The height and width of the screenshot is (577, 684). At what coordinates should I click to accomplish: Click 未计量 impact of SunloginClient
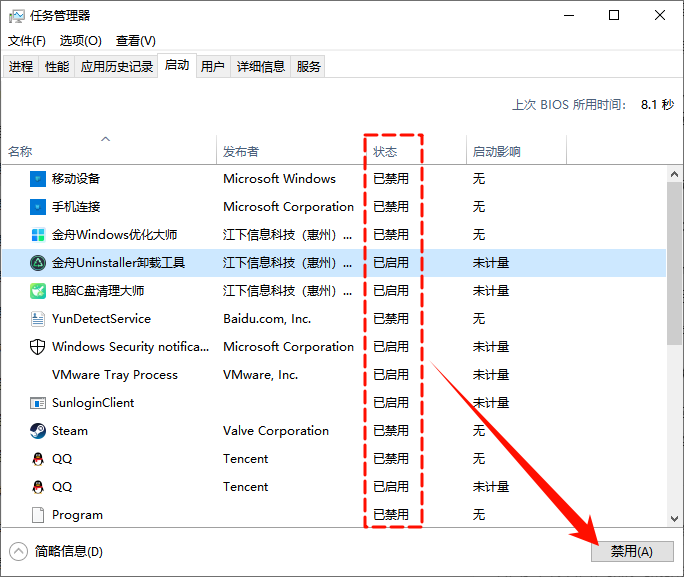tap(491, 403)
